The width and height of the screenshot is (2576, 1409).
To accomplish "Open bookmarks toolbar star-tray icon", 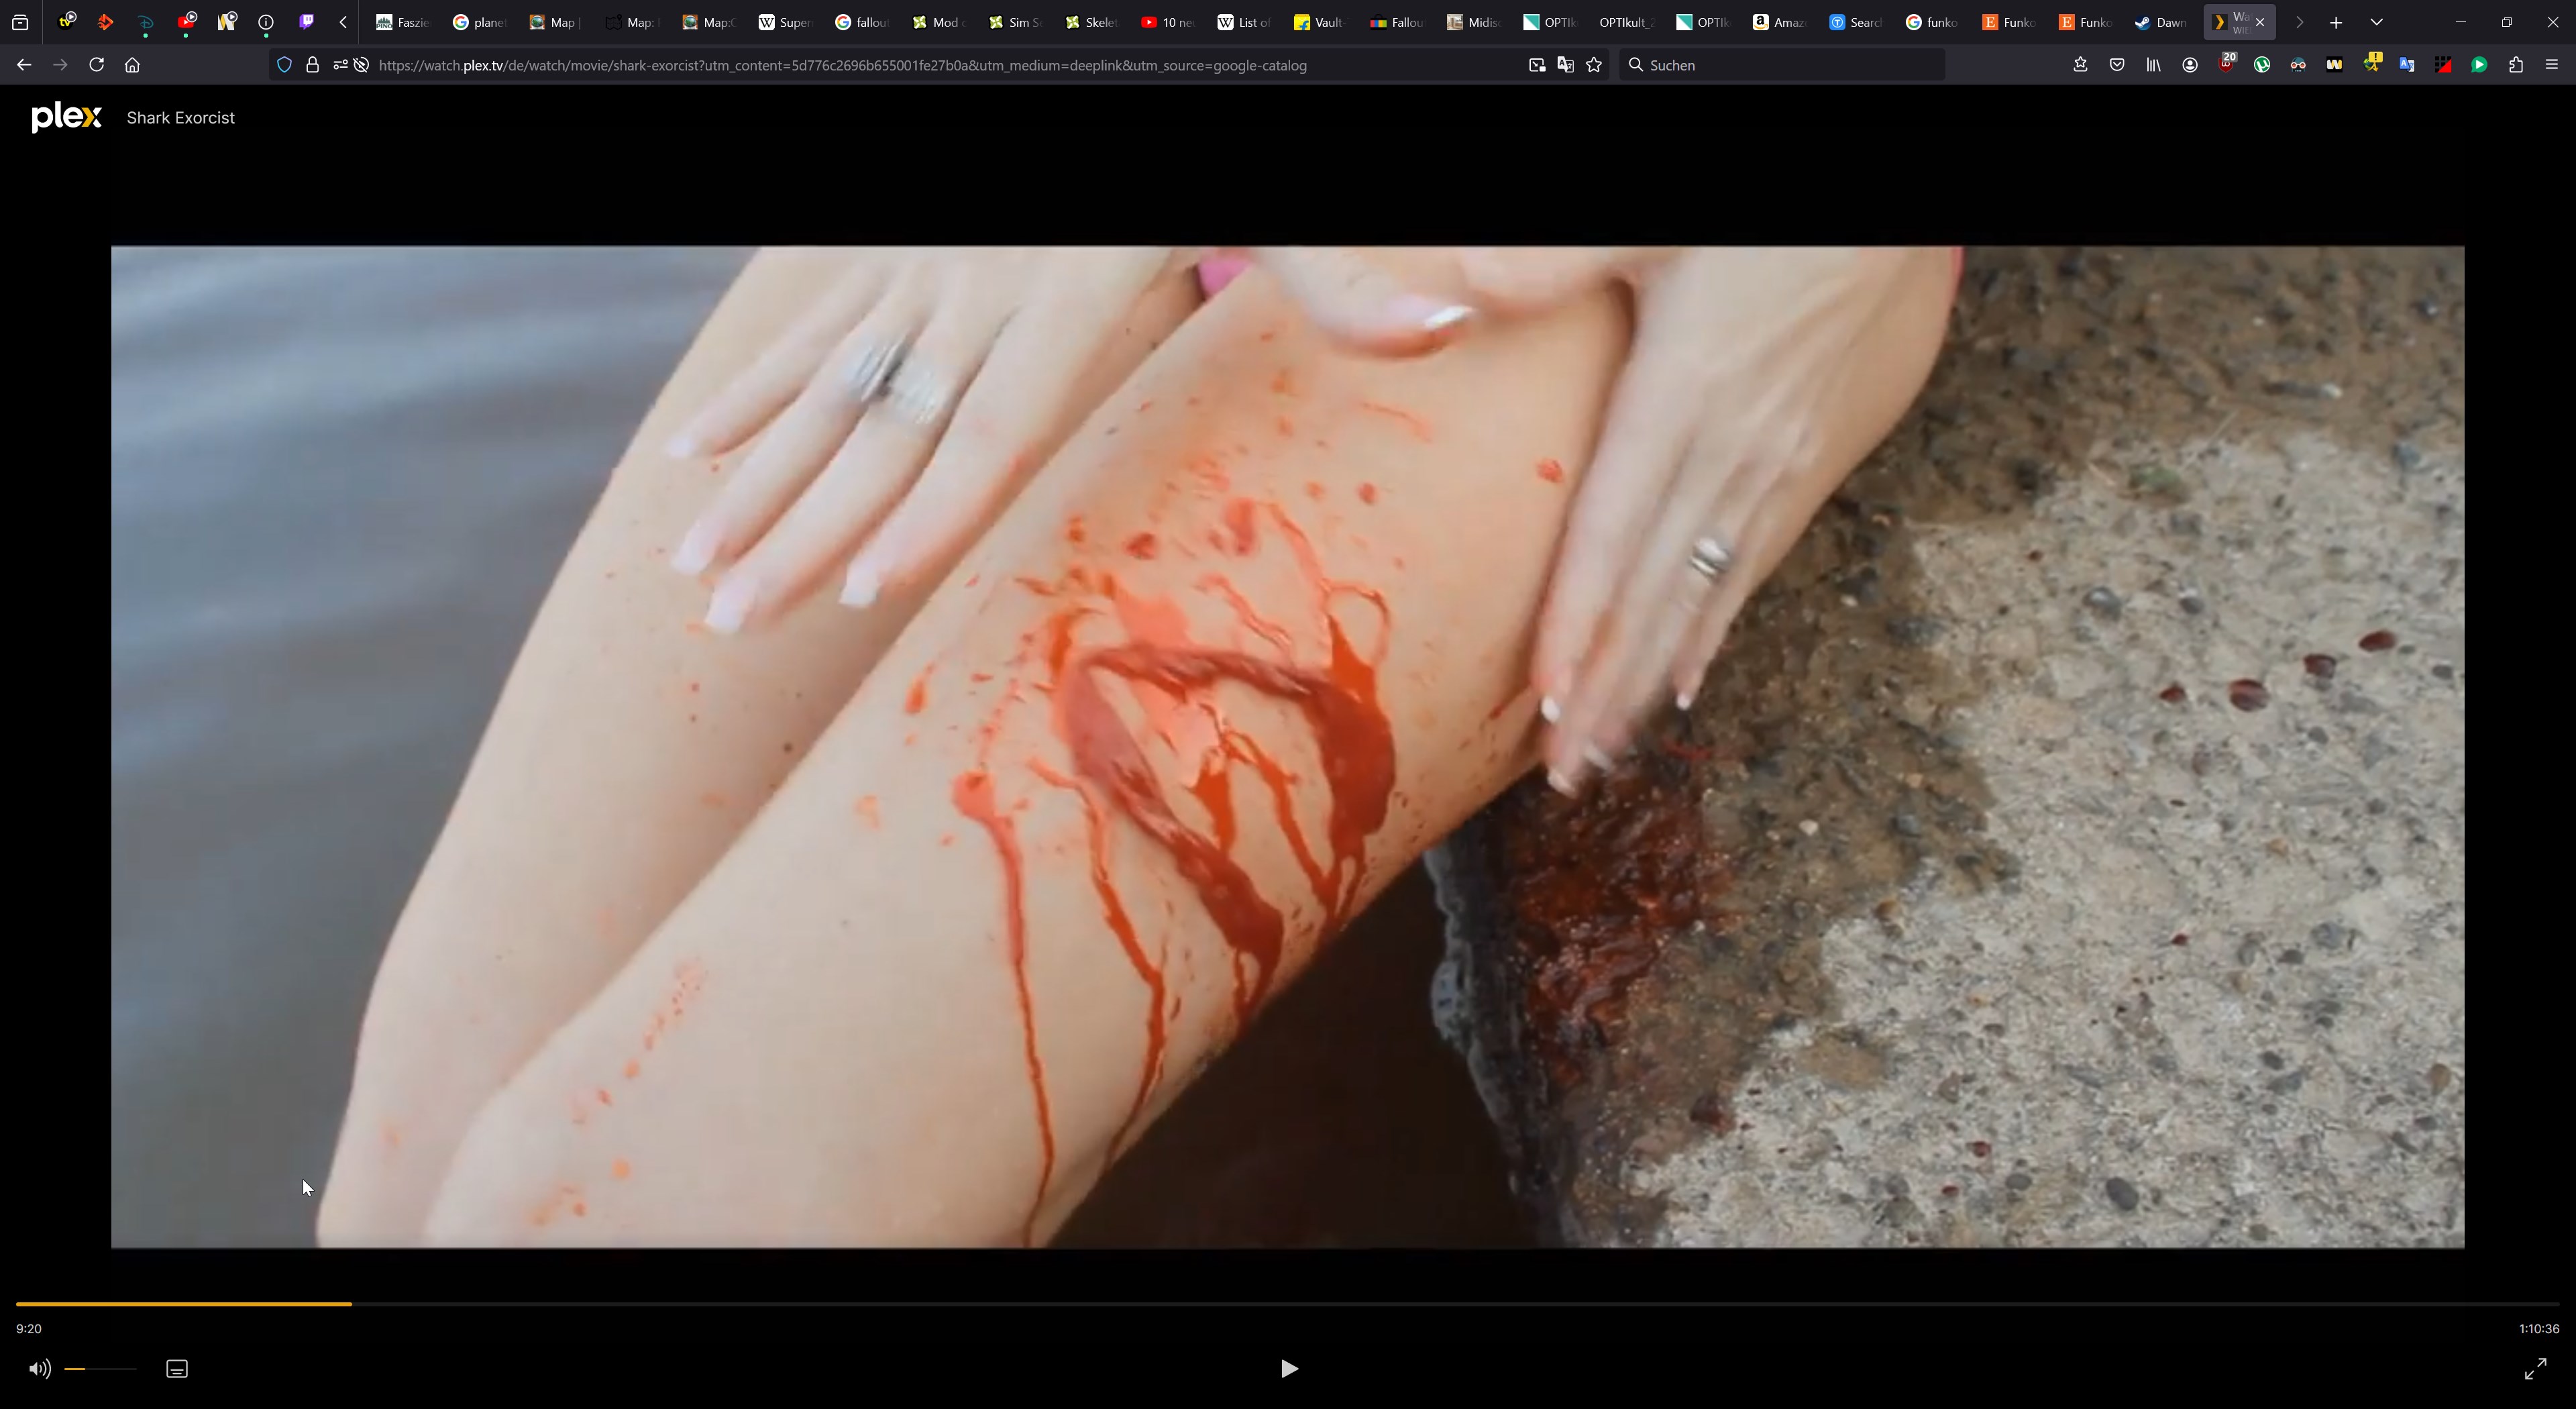I will (x=2080, y=65).
